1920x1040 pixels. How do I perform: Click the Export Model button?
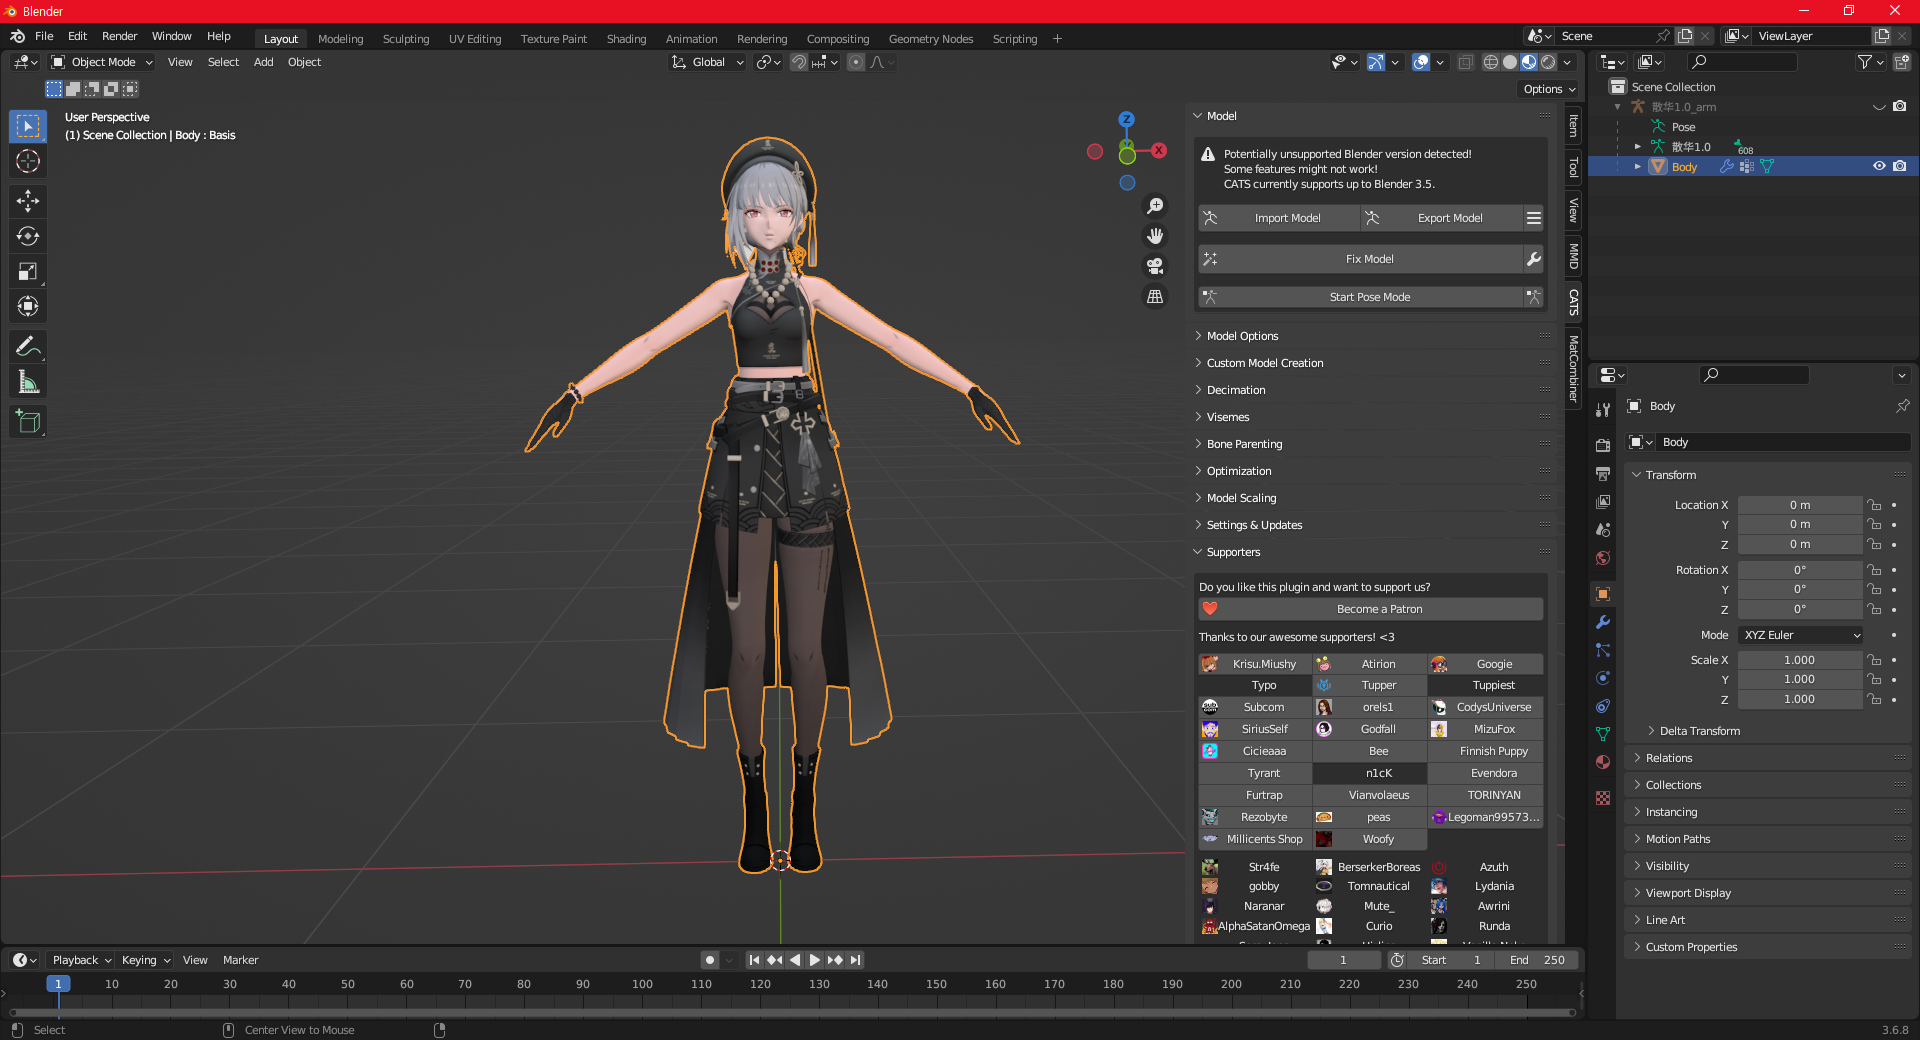1442,218
